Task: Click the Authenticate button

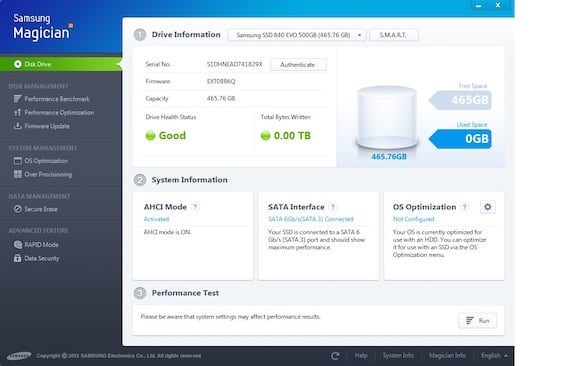Action: tap(298, 65)
